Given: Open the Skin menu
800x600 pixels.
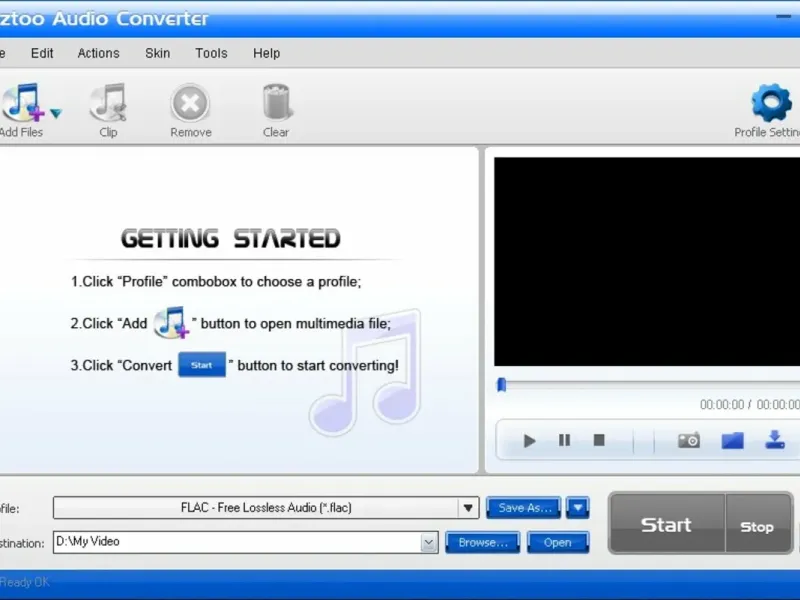Looking at the screenshot, I should pyautogui.click(x=157, y=53).
